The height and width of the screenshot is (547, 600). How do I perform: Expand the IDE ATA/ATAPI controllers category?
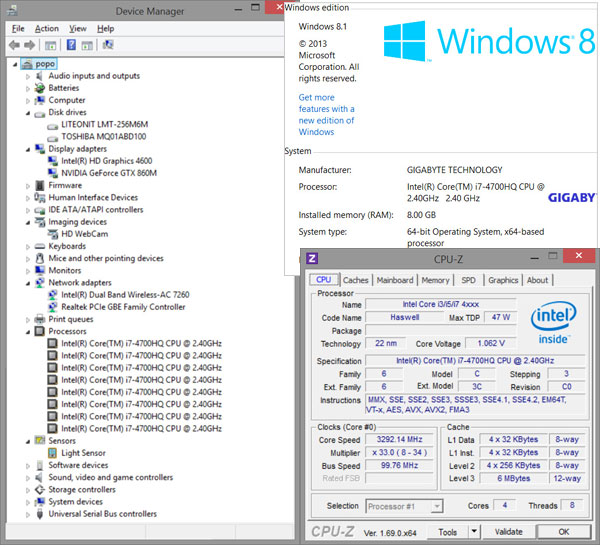[x=28, y=210]
